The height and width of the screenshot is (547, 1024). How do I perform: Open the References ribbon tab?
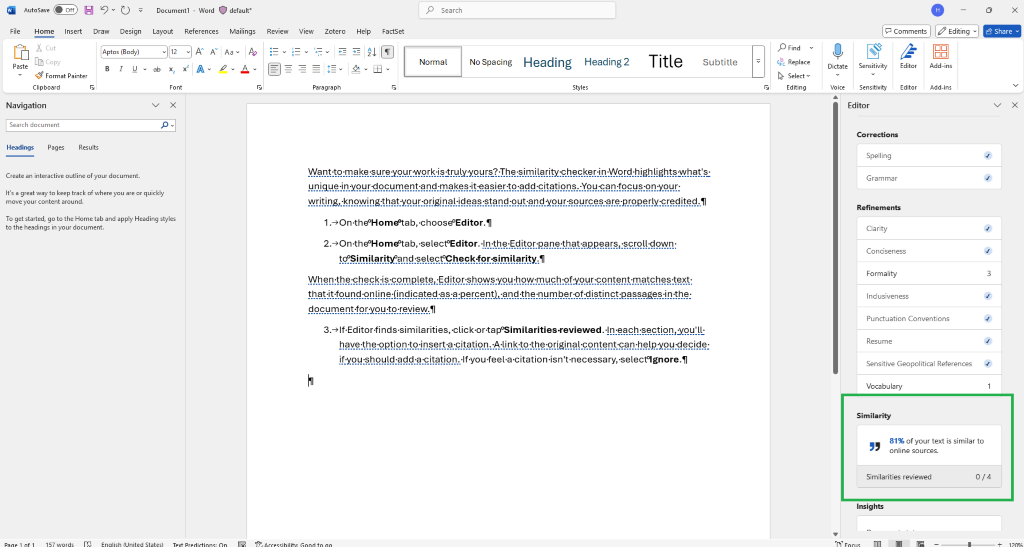[x=201, y=31]
